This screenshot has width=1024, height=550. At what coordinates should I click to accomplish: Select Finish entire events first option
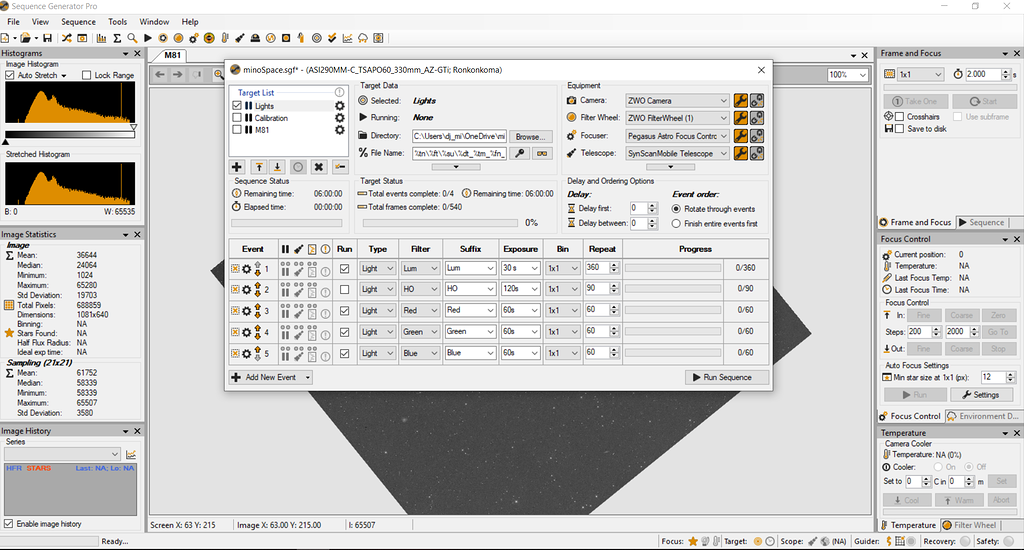pos(676,223)
